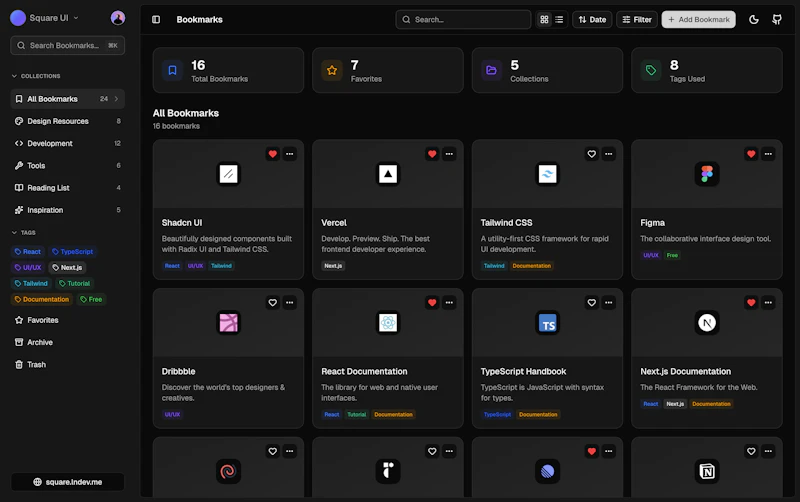Open the Square UI workspace dropdown
800x502 pixels.
tap(45, 18)
